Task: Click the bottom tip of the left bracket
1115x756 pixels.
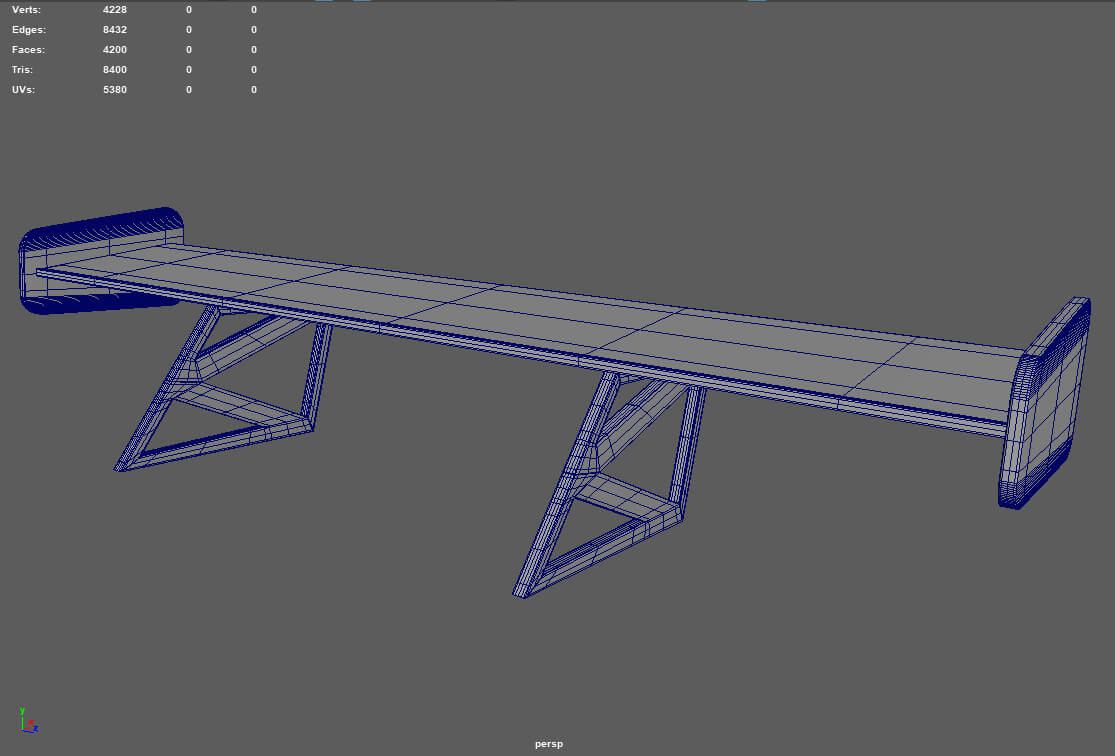Action: click(121, 466)
